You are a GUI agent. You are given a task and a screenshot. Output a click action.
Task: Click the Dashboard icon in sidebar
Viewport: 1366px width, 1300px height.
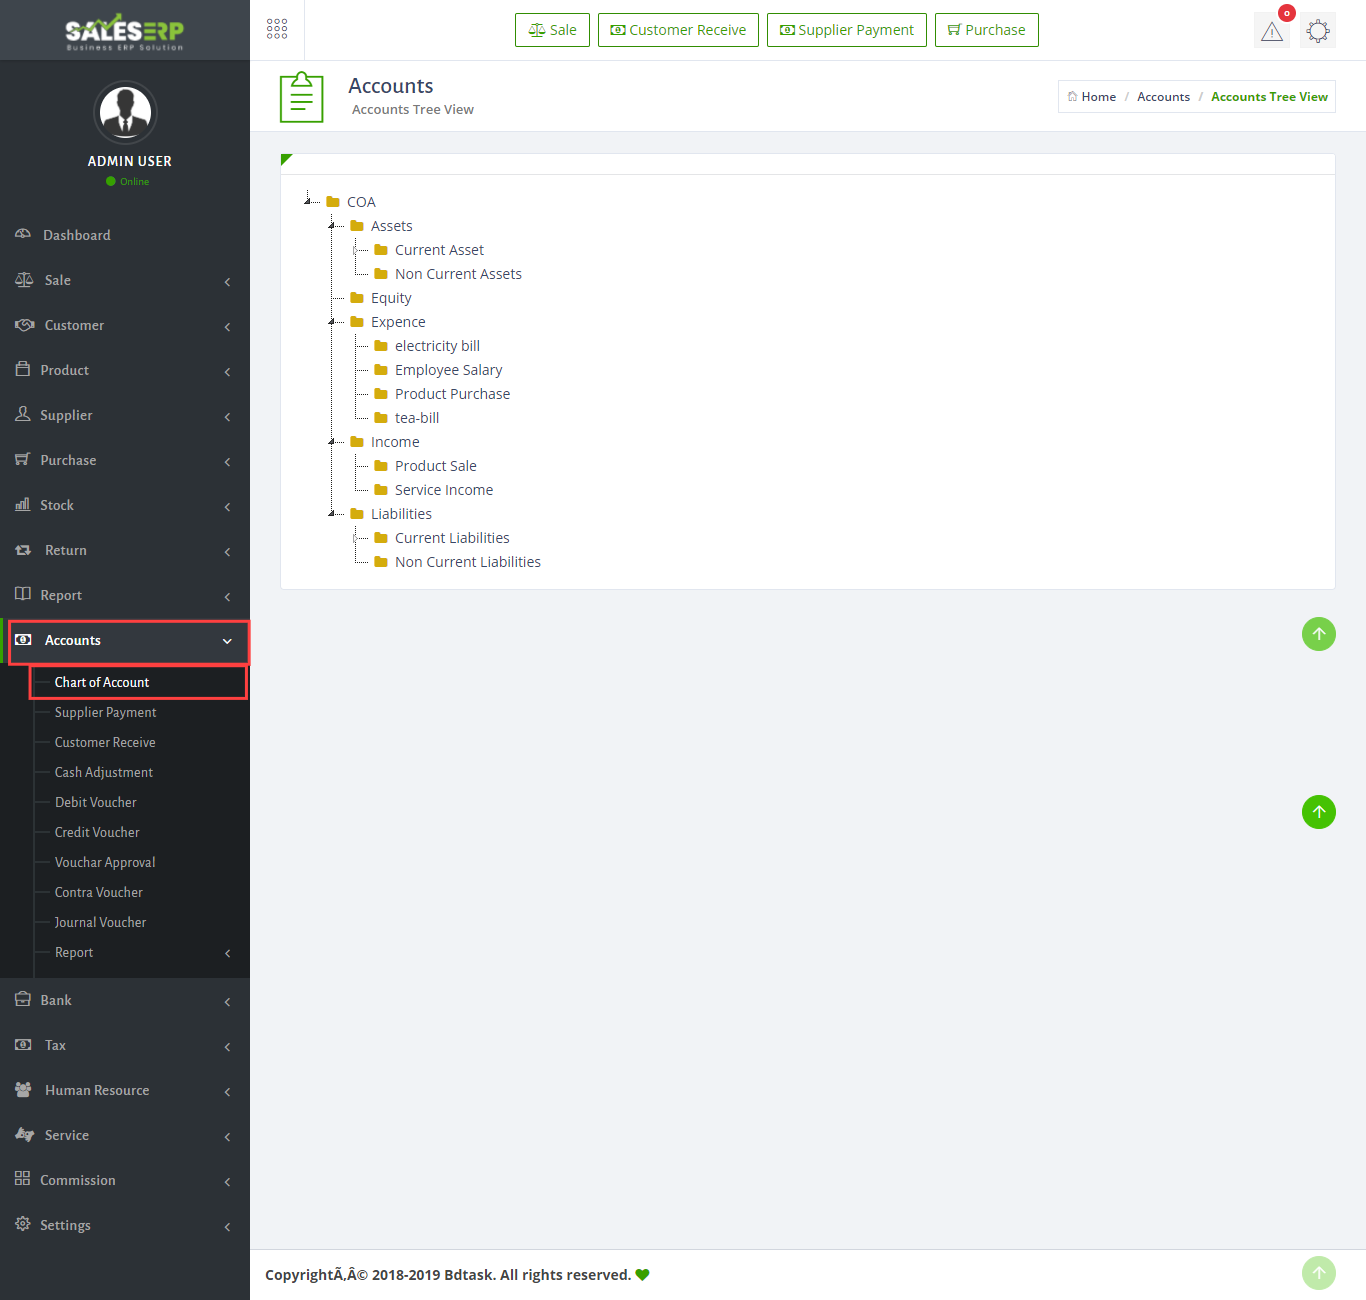pos(23,234)
